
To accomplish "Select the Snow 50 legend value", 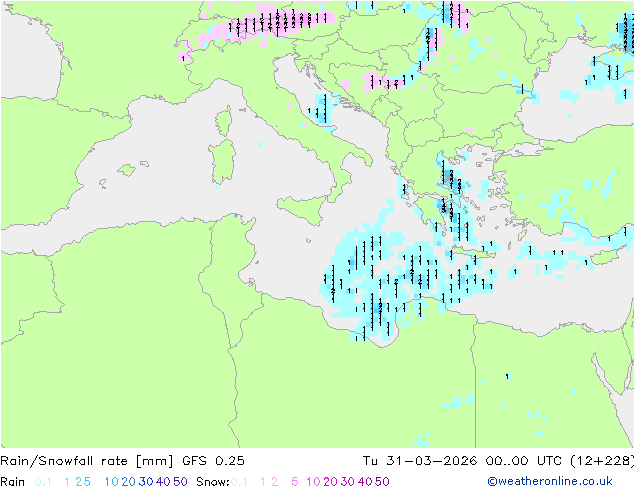I will (382, 482).
